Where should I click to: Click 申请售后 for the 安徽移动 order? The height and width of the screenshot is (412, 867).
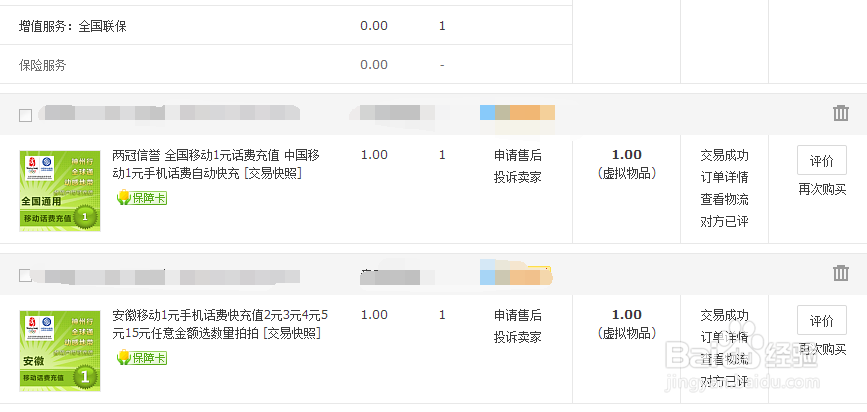[x=518, y=315]
